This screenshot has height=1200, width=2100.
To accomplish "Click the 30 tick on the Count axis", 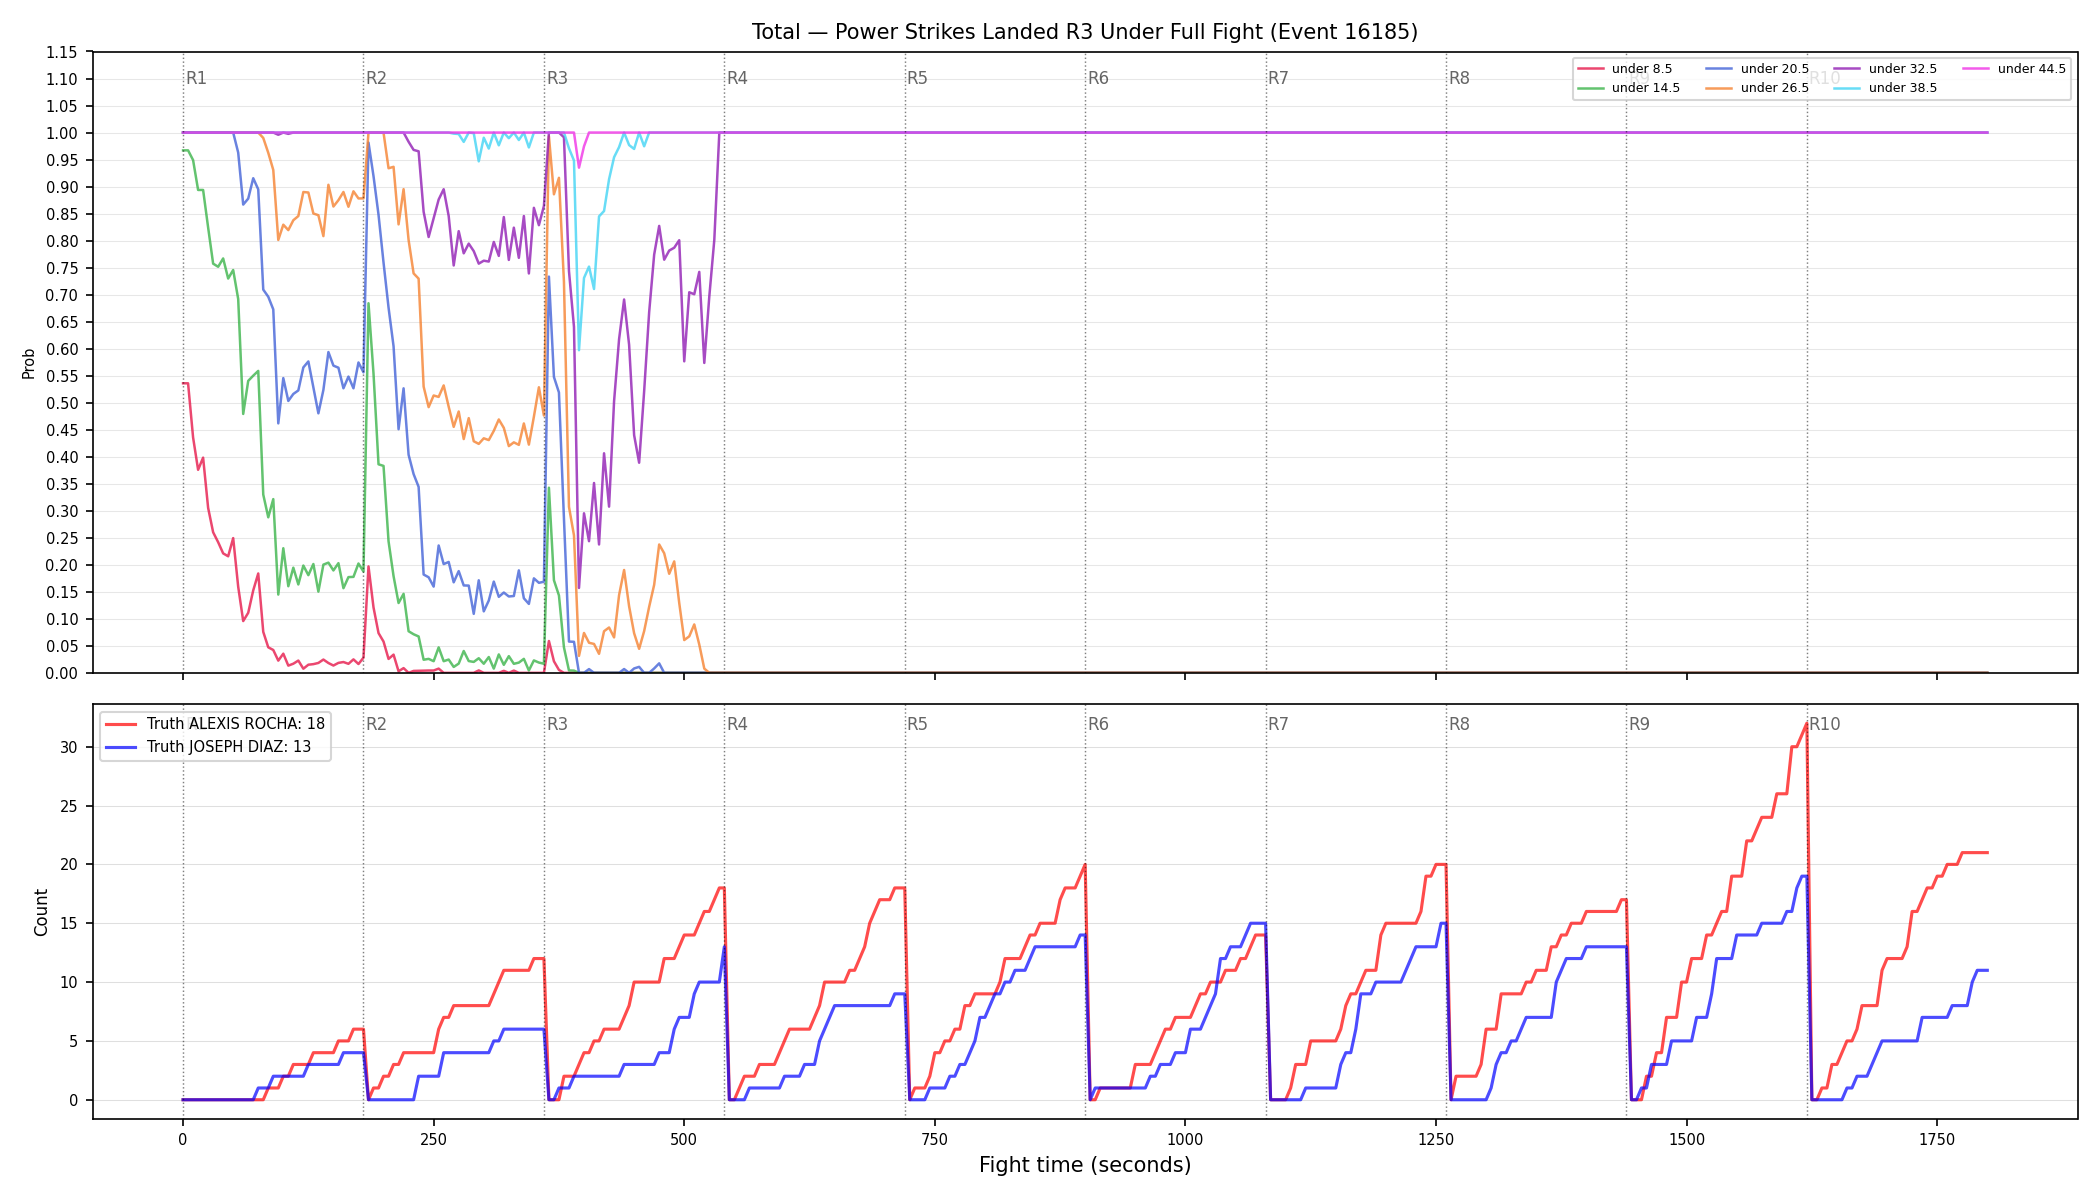I will tap(69, 747).
